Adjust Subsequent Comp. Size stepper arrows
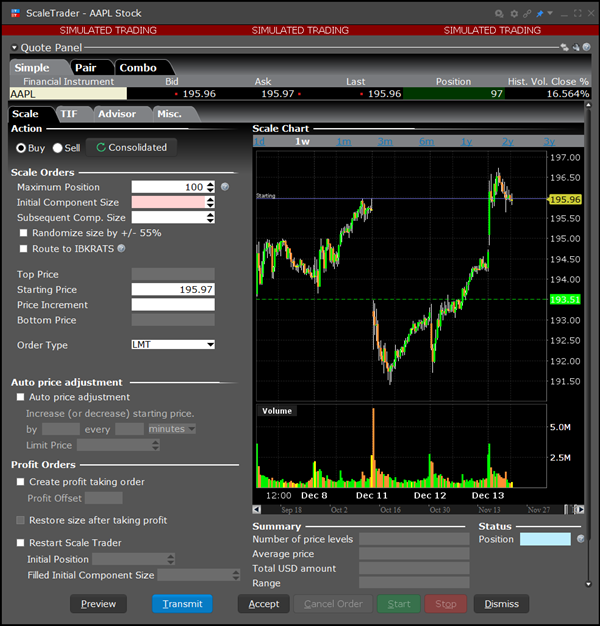 click(x=210, y=217)
